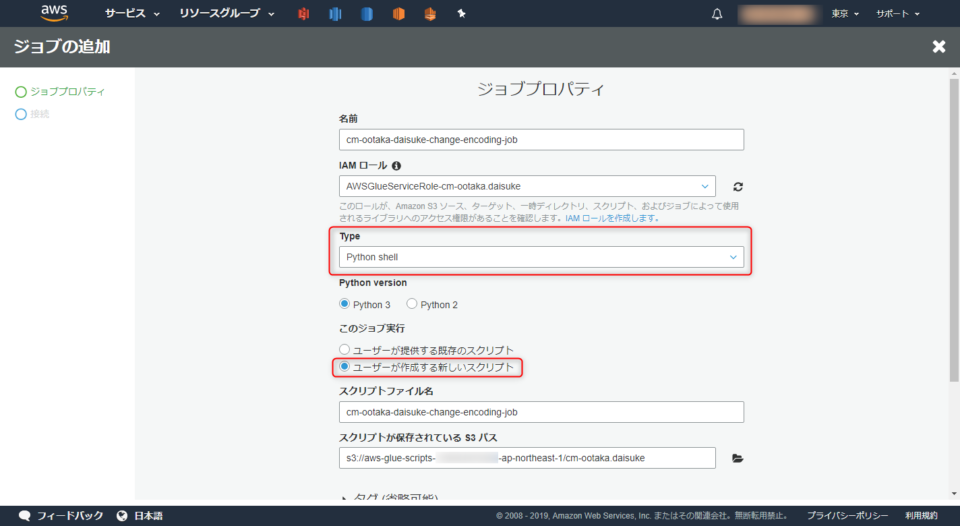Viewport: 960px width, 526px height.
Task: Click the AWS logo home icon
Action: (x=54, y=14)
